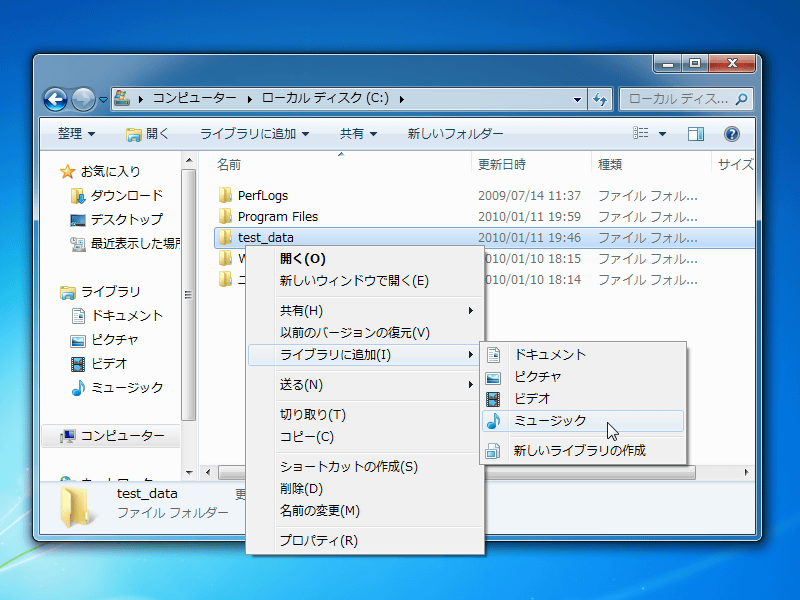Click コンピューター in the address bar path
Screen dimensions: 800x600
(195, 98)
